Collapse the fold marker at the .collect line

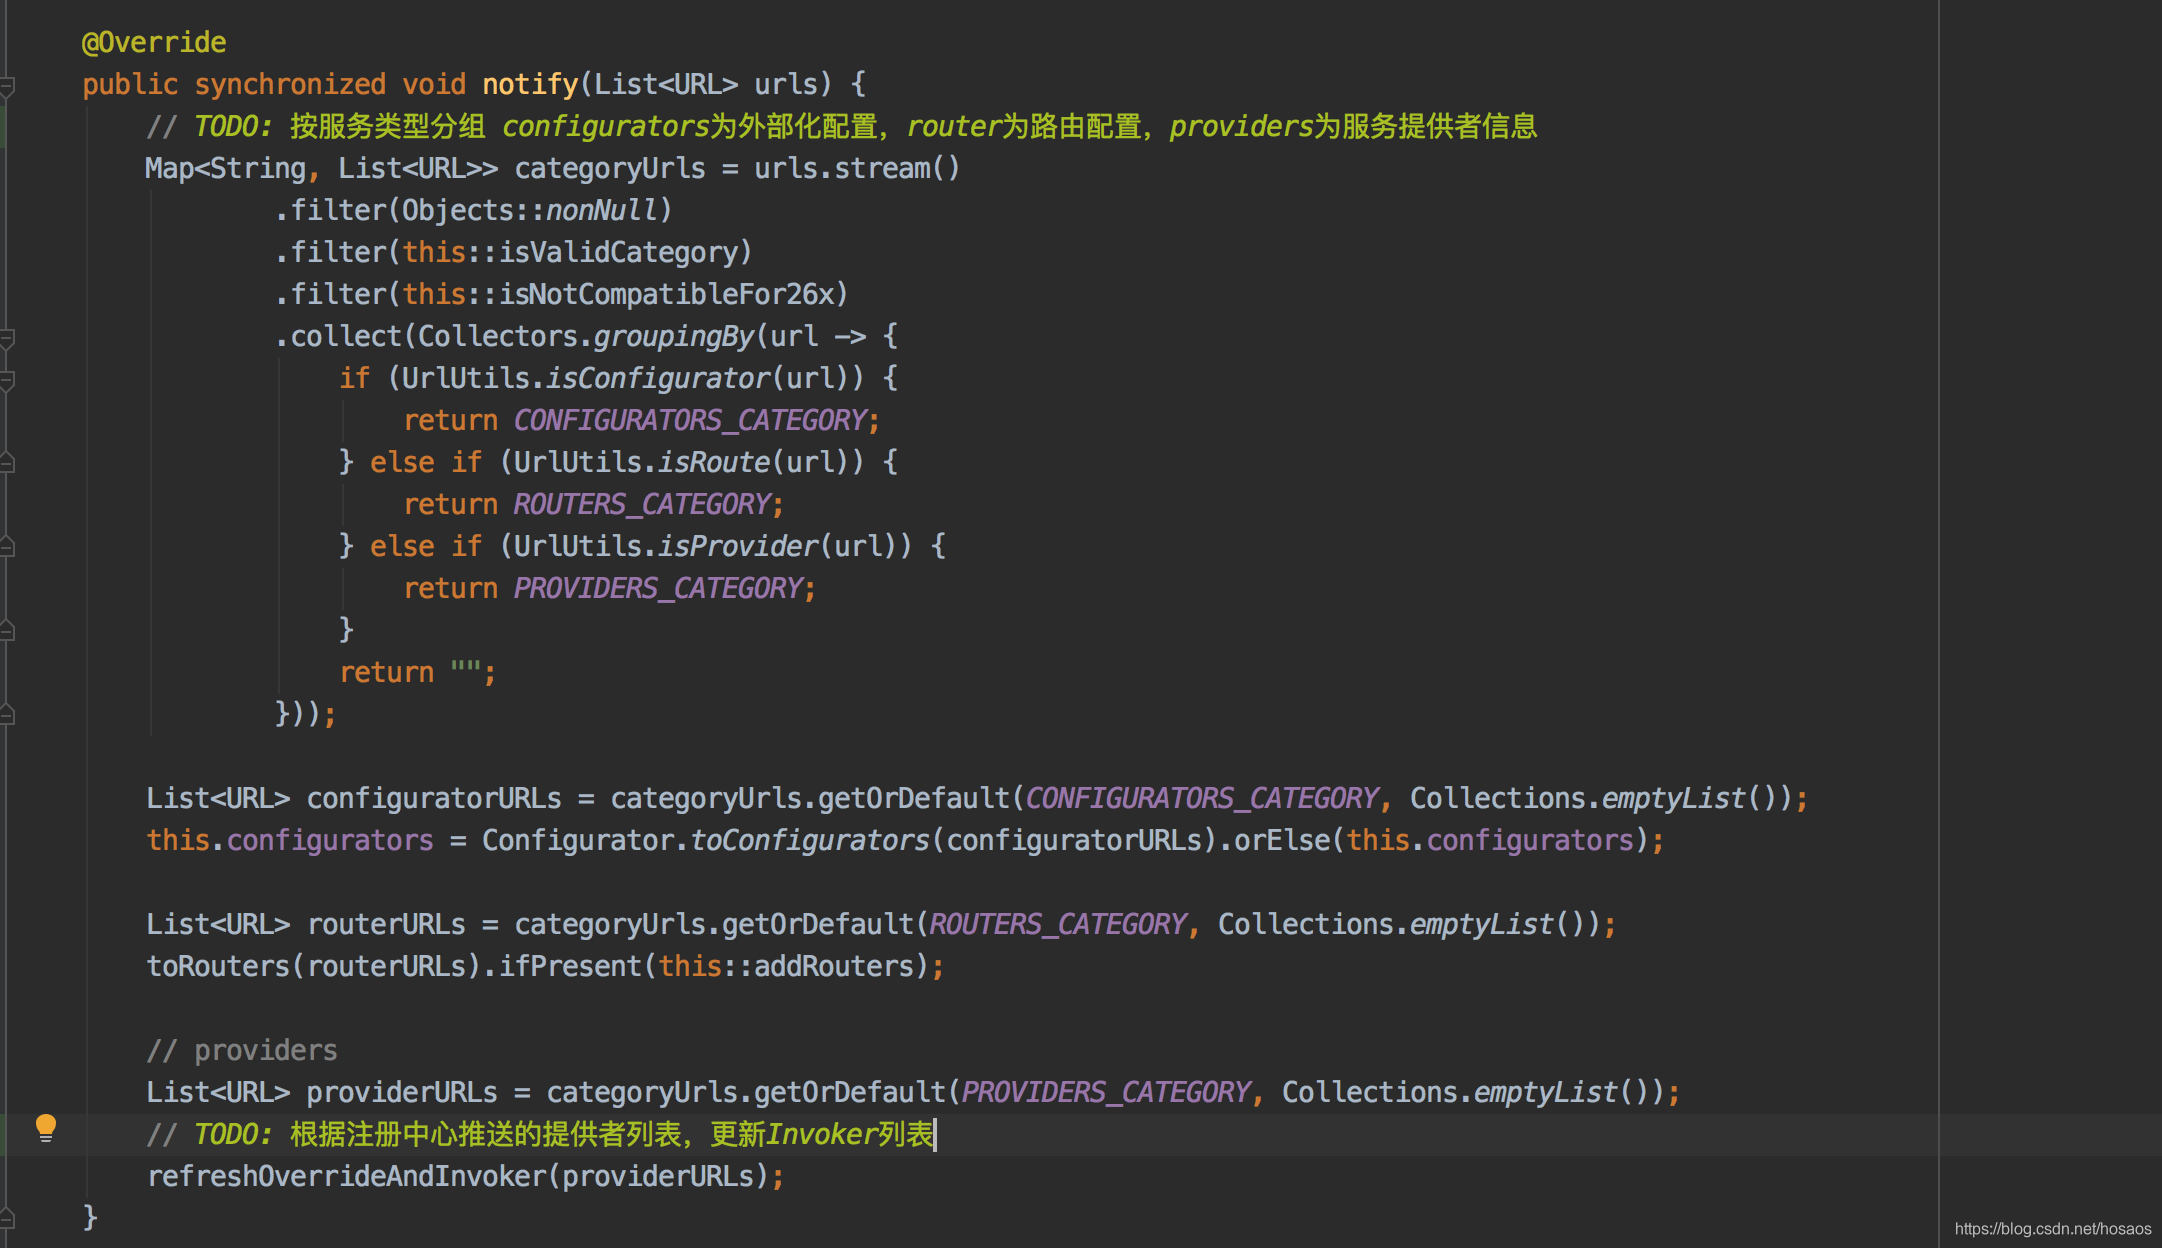7,338
